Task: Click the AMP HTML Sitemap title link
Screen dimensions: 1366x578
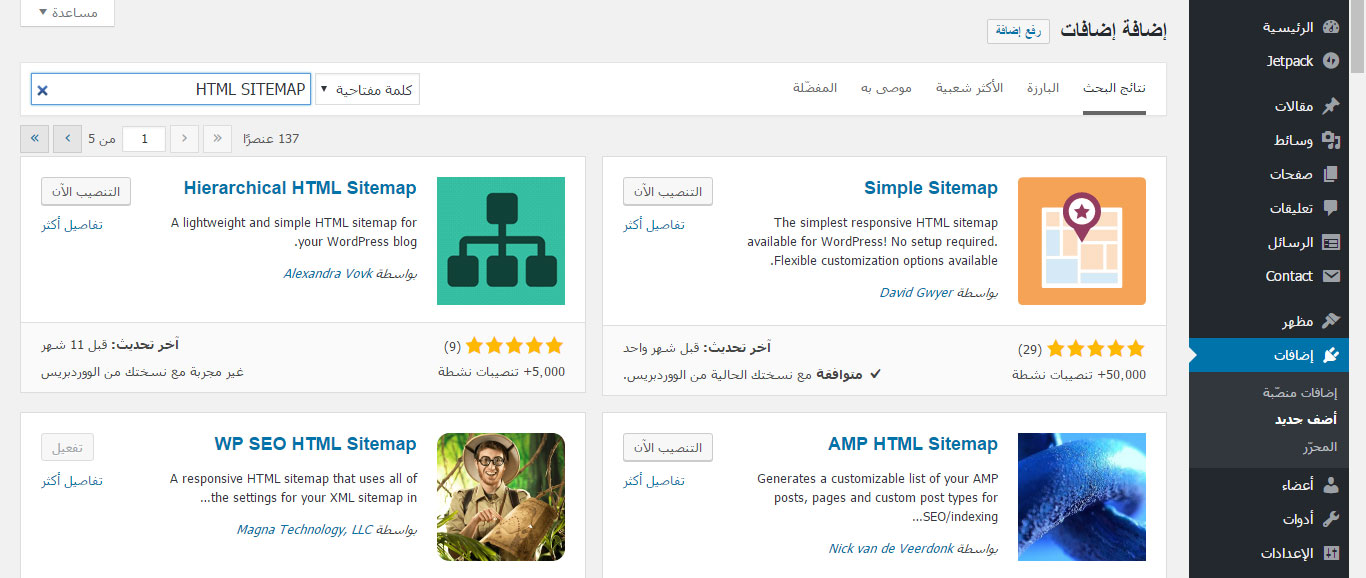Action: click(913, 444)
